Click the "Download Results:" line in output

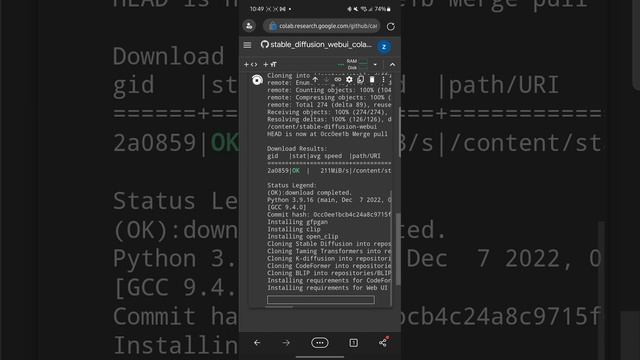tap(297, 149)
